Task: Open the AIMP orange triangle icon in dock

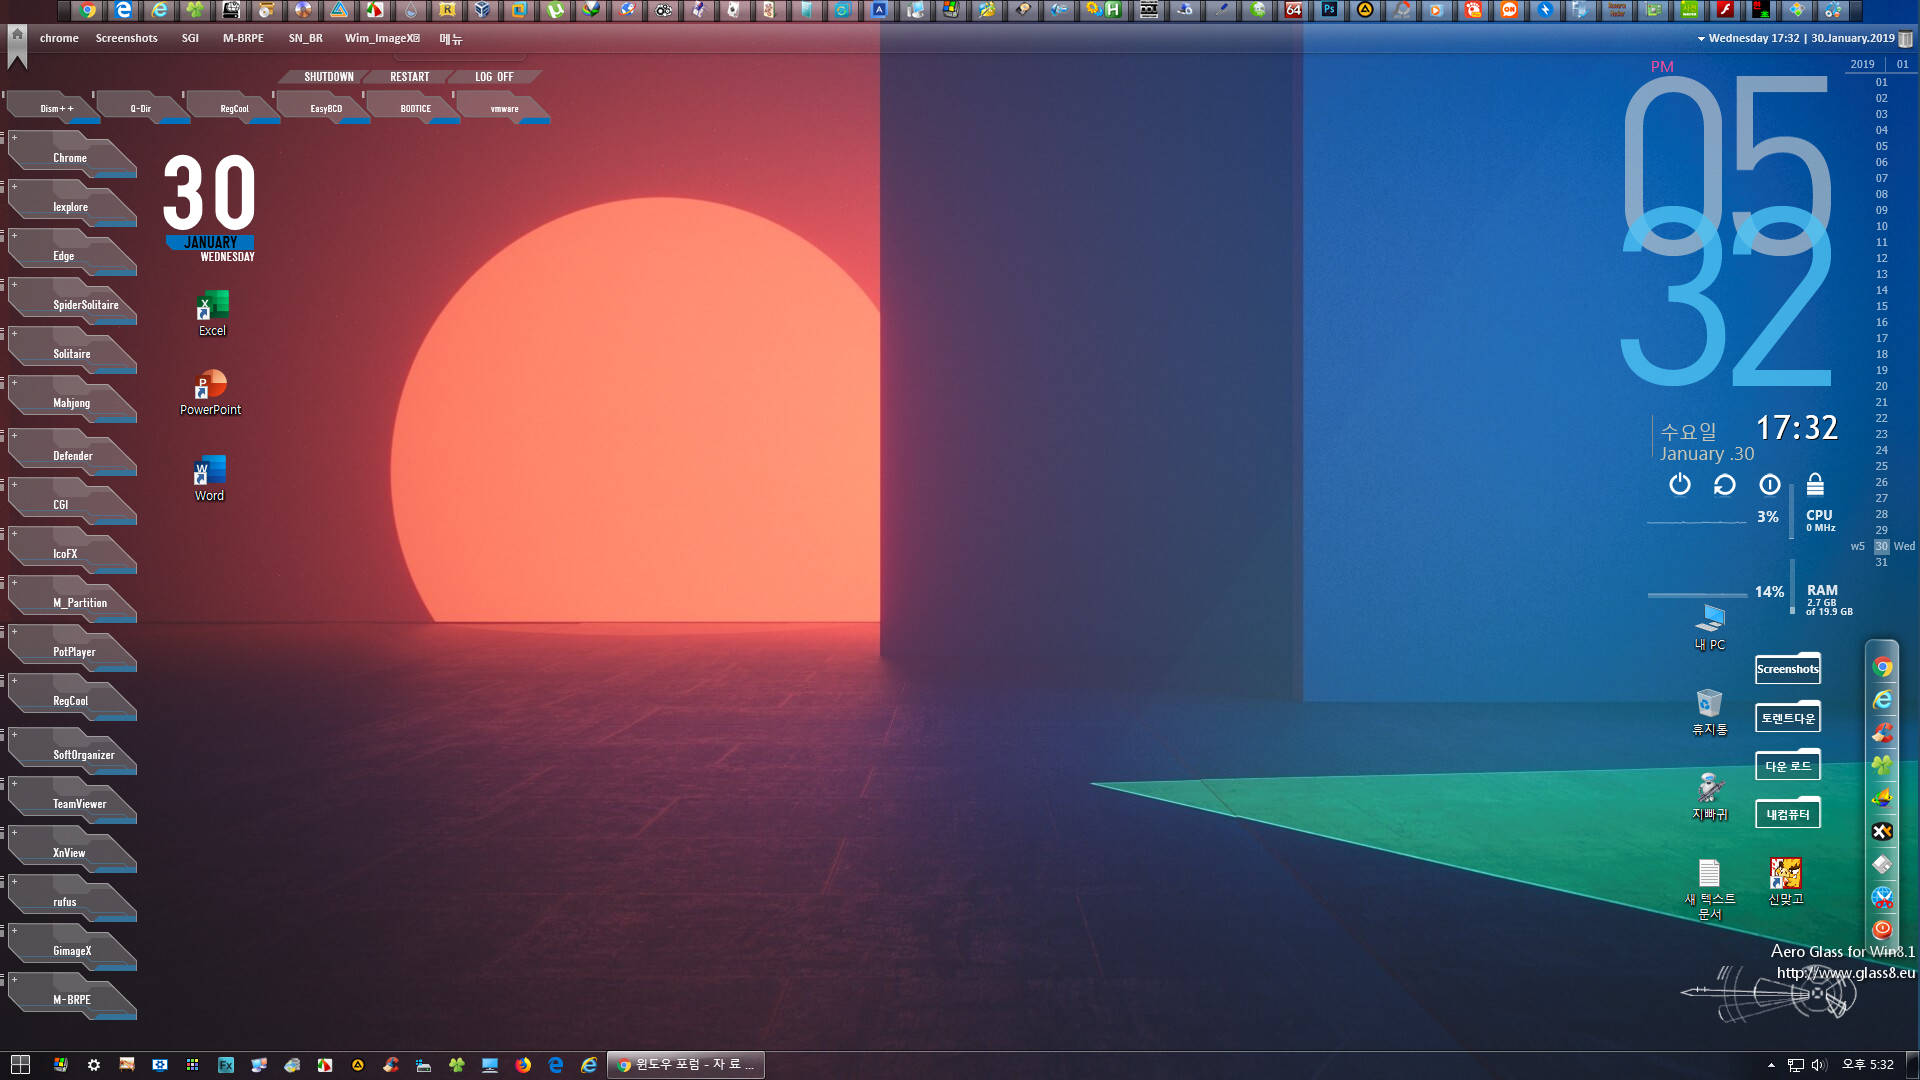Action: click(1365, 10)
